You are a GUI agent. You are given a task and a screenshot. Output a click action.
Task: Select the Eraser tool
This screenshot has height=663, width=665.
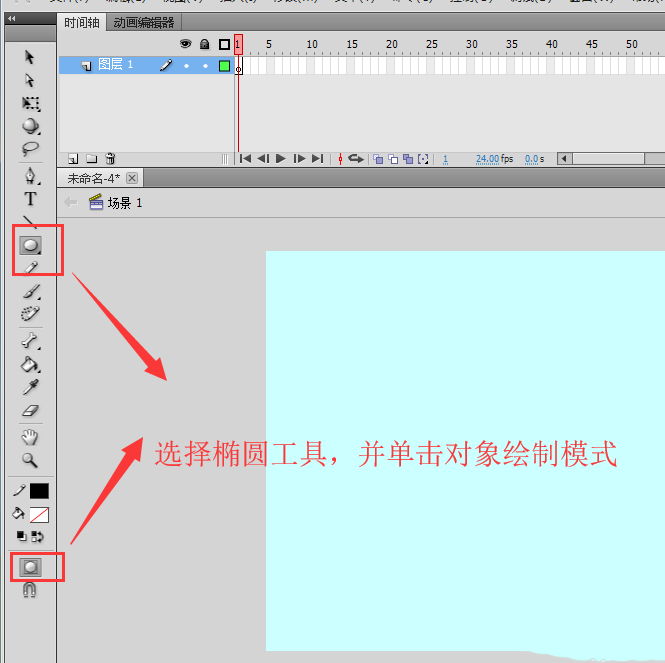click(30, 410)
